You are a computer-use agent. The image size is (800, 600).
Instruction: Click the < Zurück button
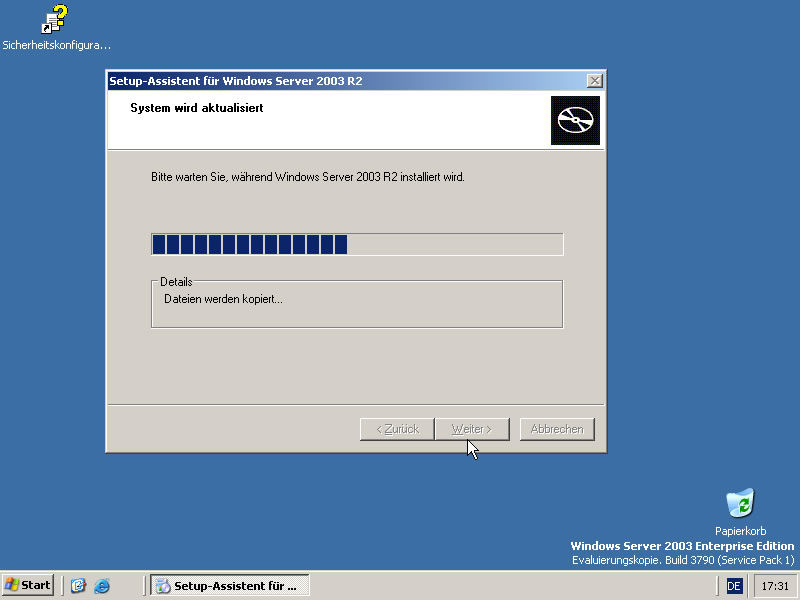(397, 429)
